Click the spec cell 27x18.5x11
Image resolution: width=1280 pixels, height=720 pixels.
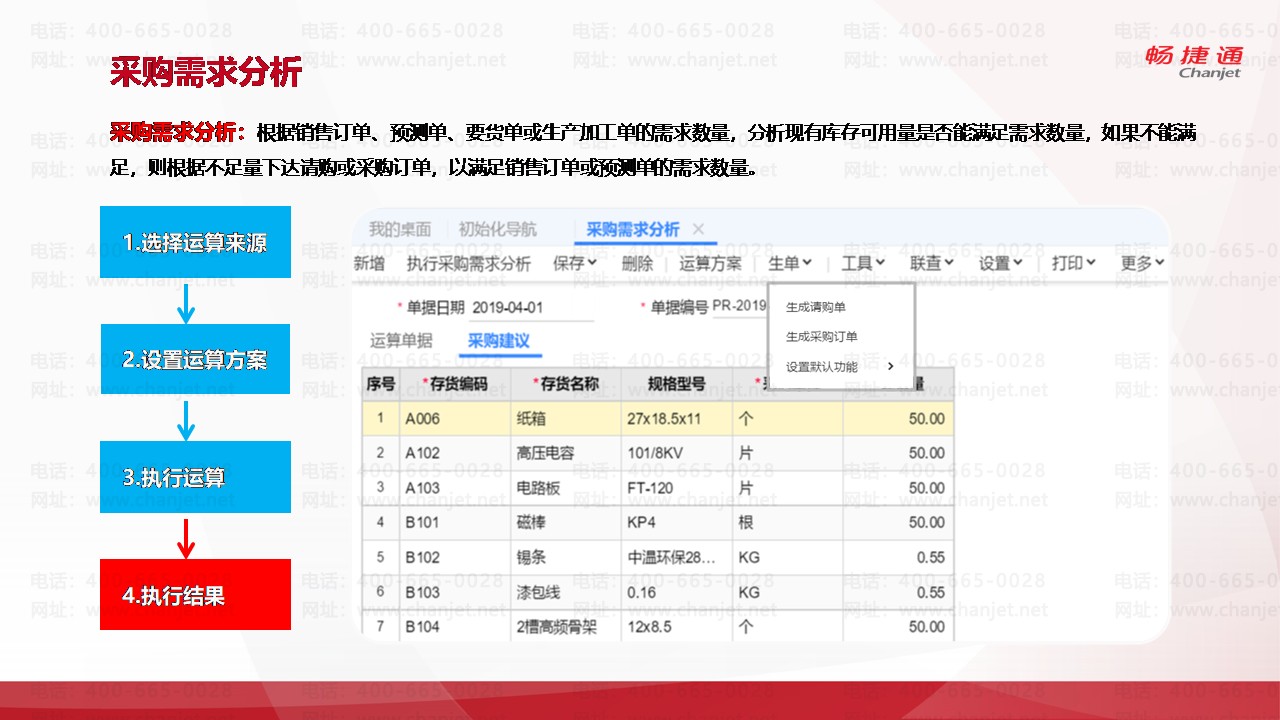(676, 418)
